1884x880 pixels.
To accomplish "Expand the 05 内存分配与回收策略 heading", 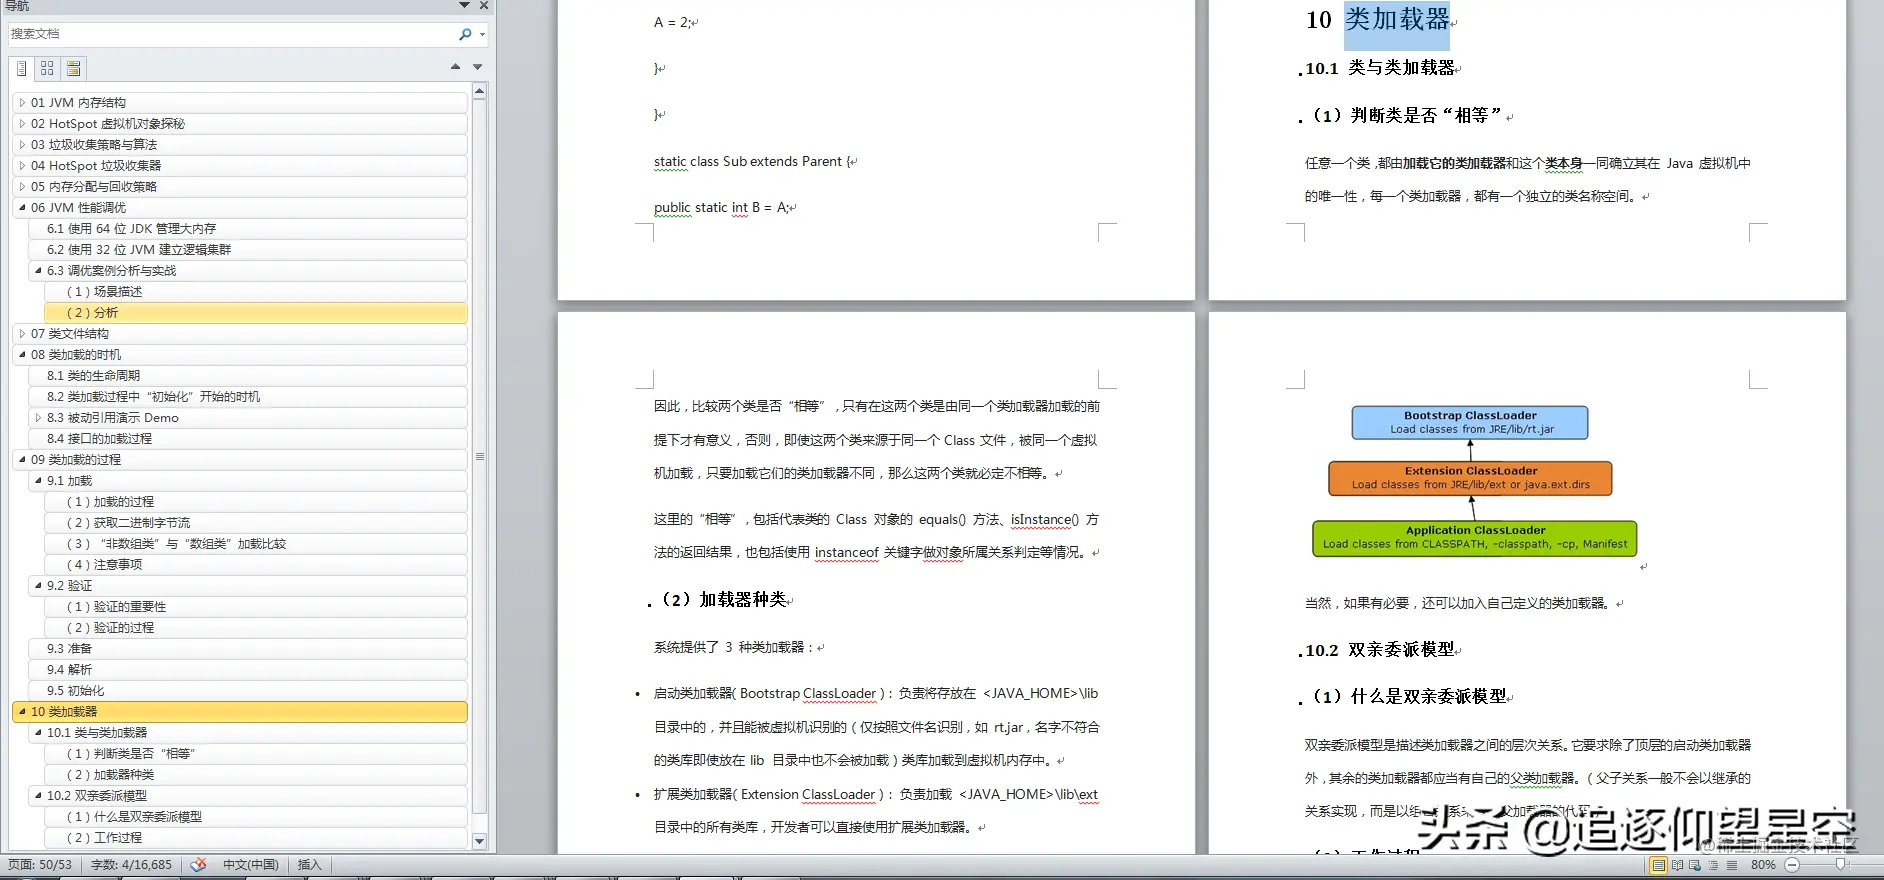I will [22, 187].
